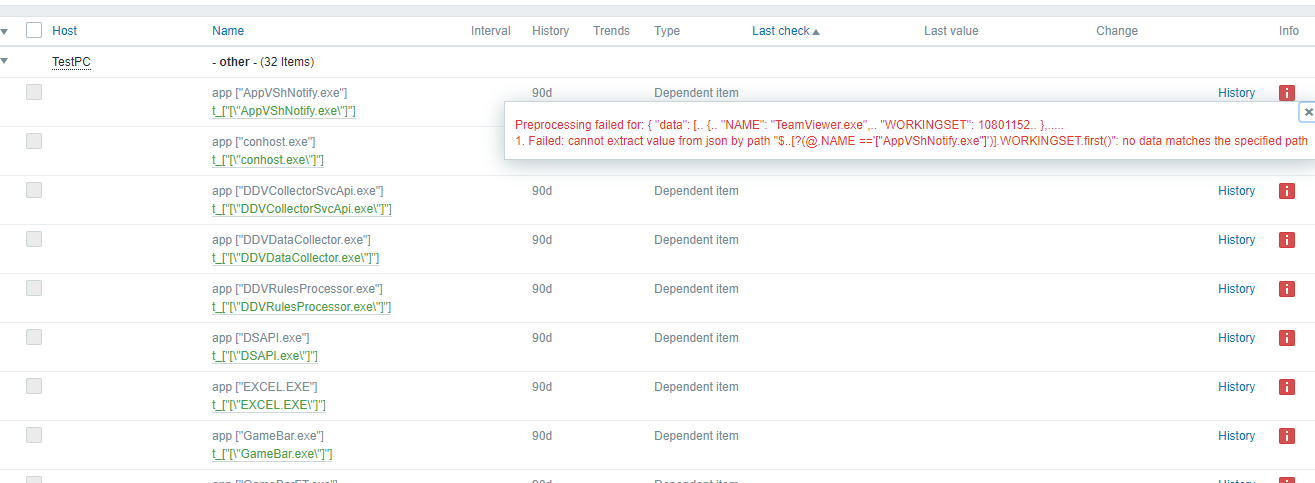Tick the checkbox for EXCEL.EXE row
Viewport: 1315px width, 483px height.
pyautogui.click(x=34, y=386)
